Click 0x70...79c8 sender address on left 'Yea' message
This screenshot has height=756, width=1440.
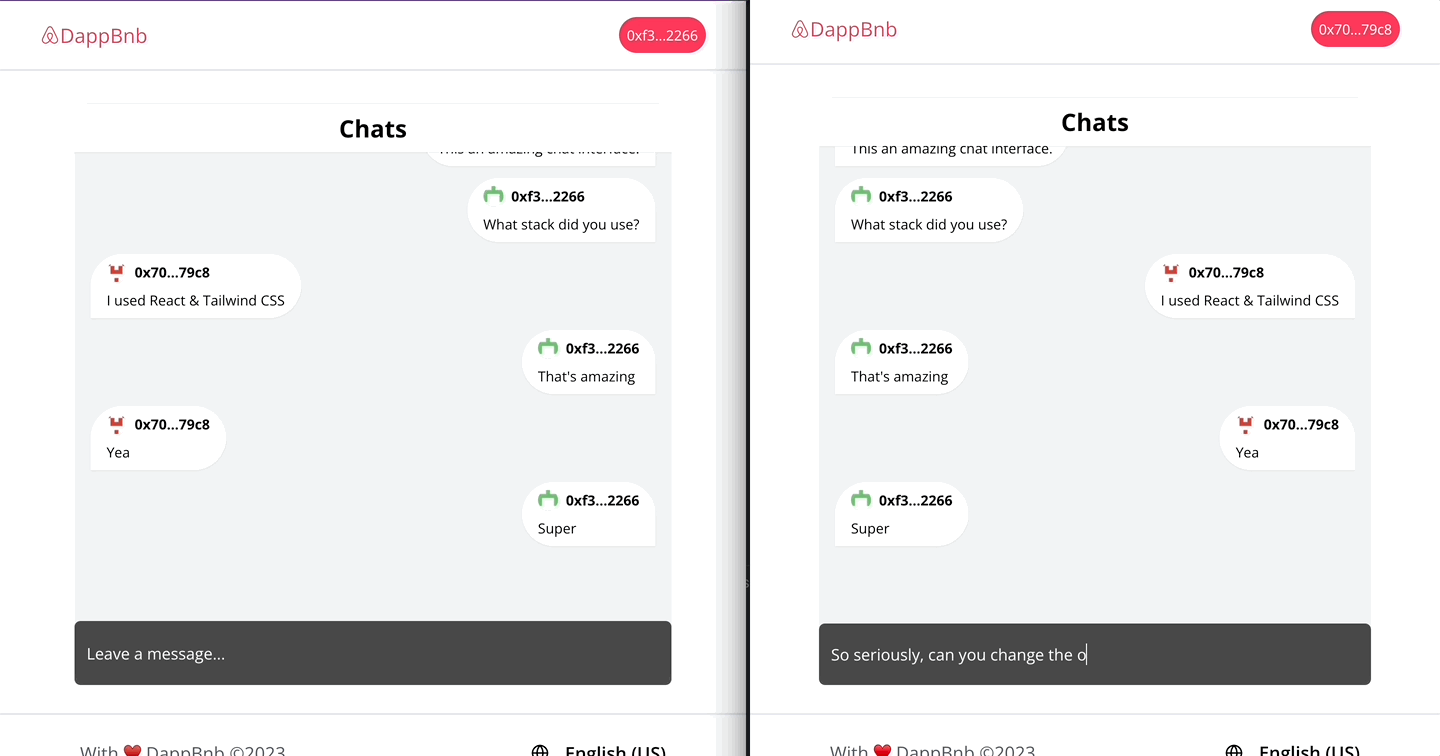(x=172, y=424)
